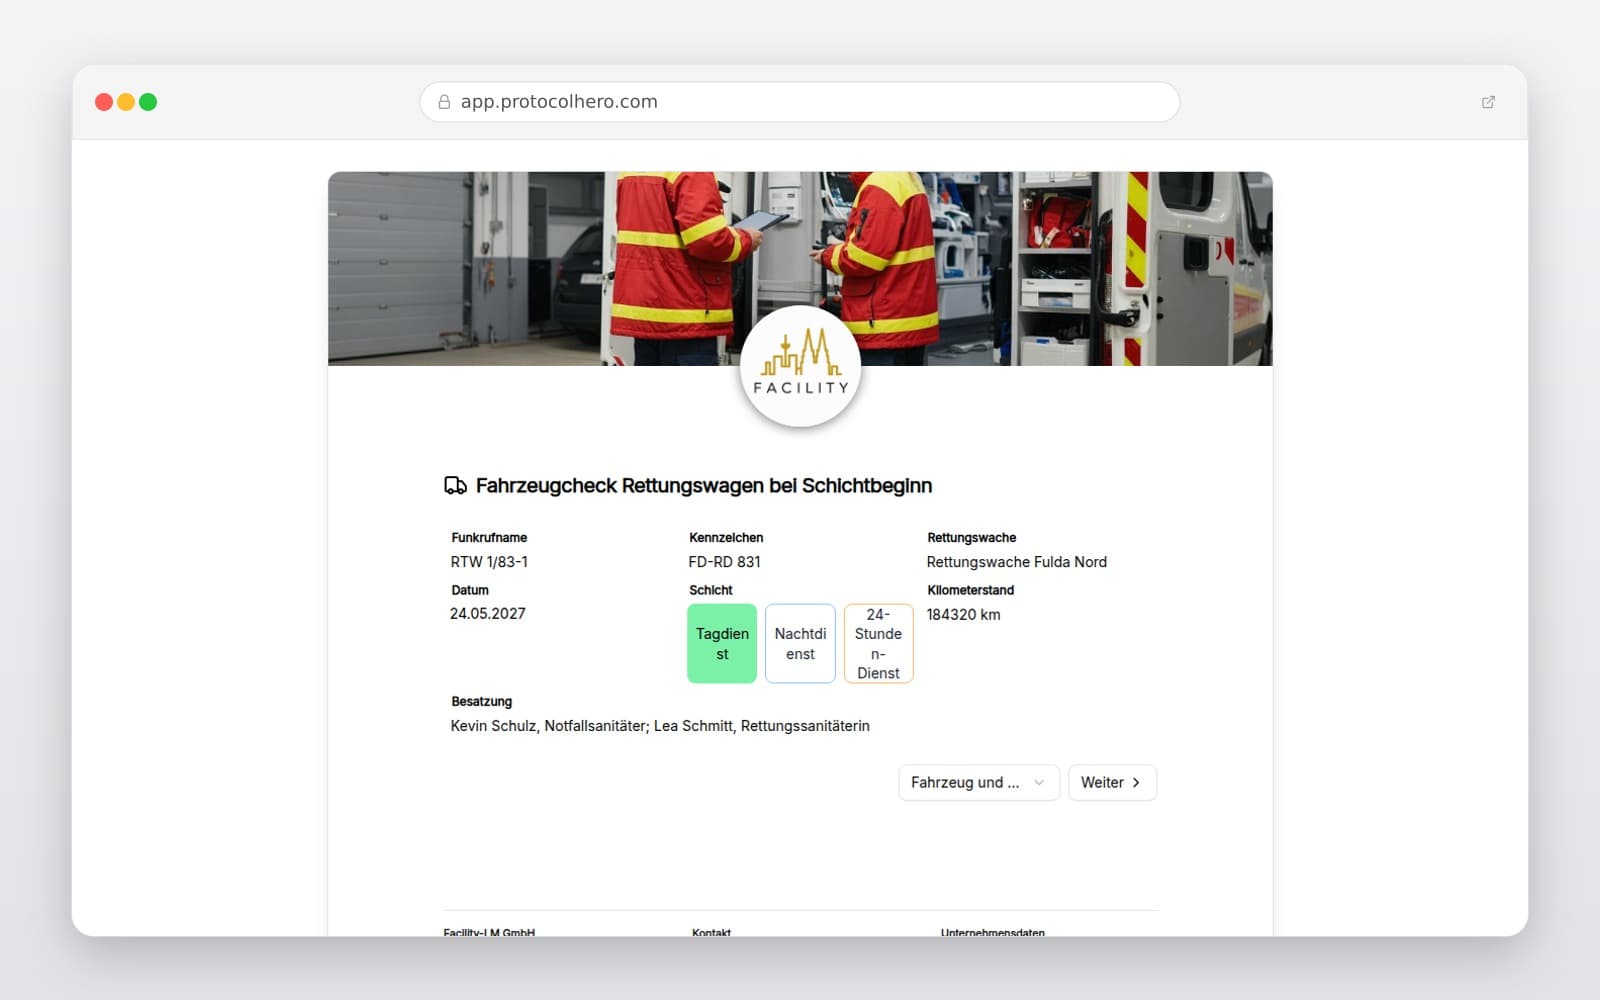Click the Besatzung names line
The width and height of the screenshot is (1600, 1000).
point(660,726)
